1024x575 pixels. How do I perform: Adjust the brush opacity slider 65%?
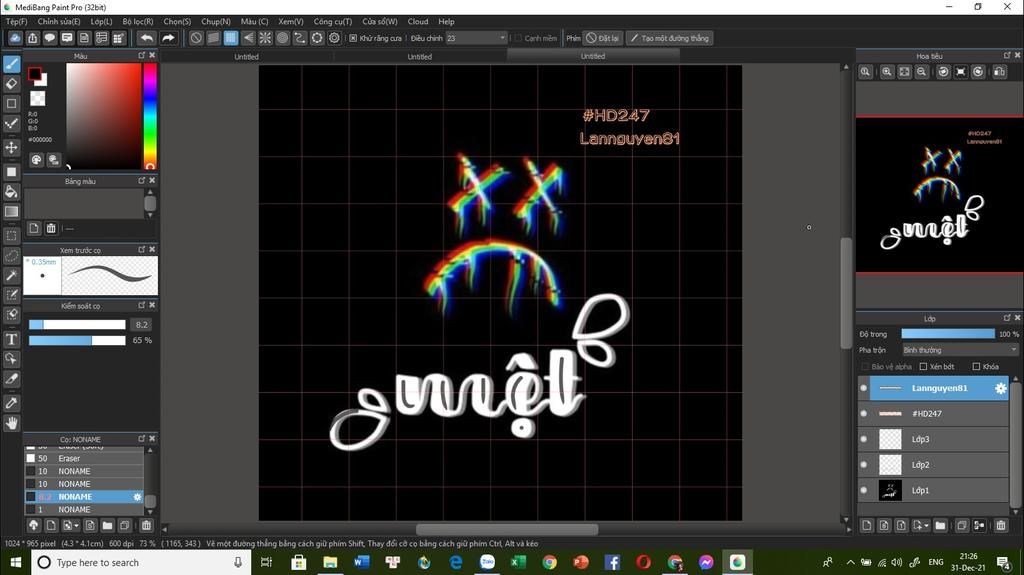(x=77, y=340)
